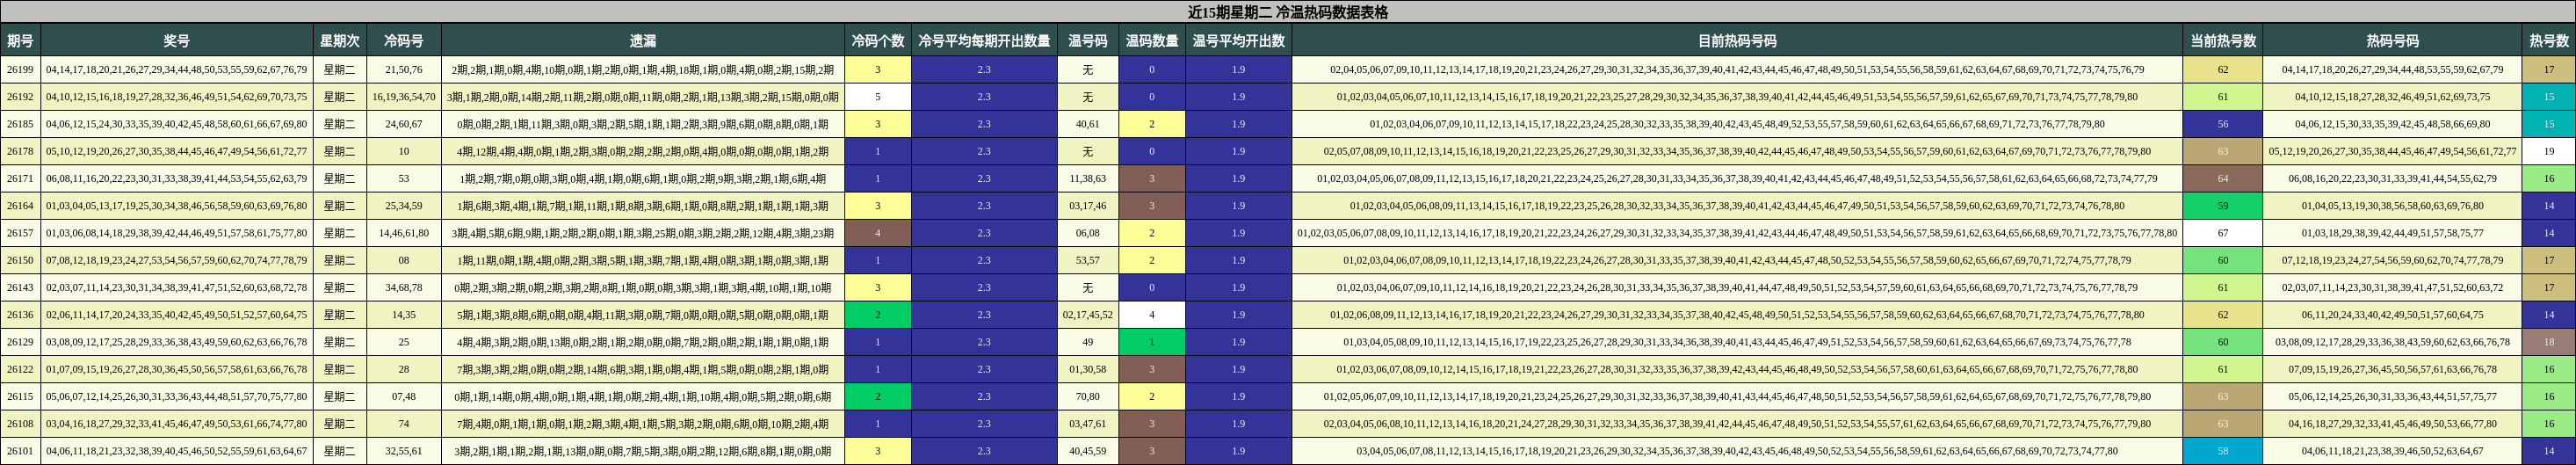Select period number 26199
Screen dimensions: 2576x465
coord(20,70)
